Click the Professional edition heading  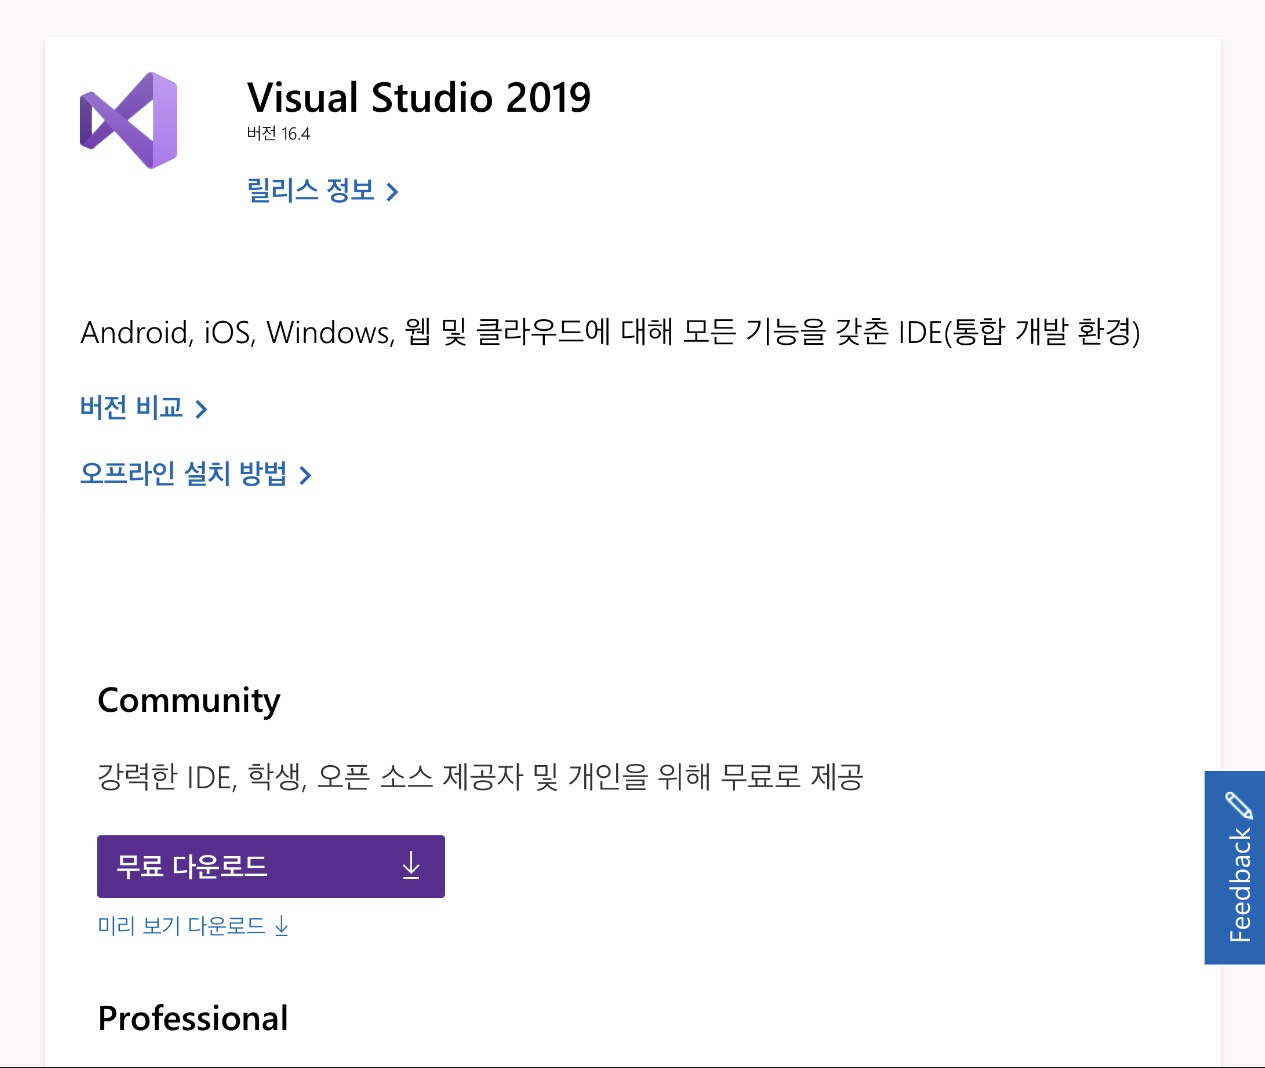(193, 1018)
